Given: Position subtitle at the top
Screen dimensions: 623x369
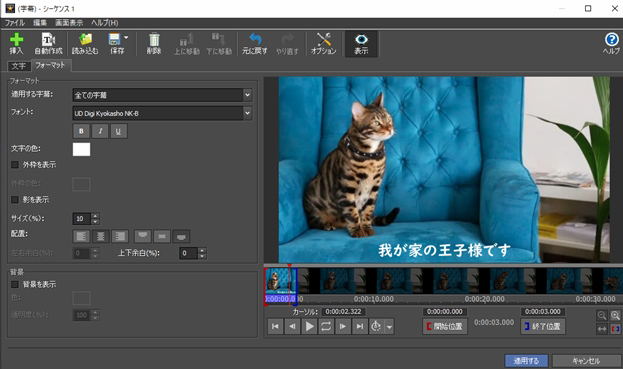Looking at the screenshot, I should (x=143, y=236).
